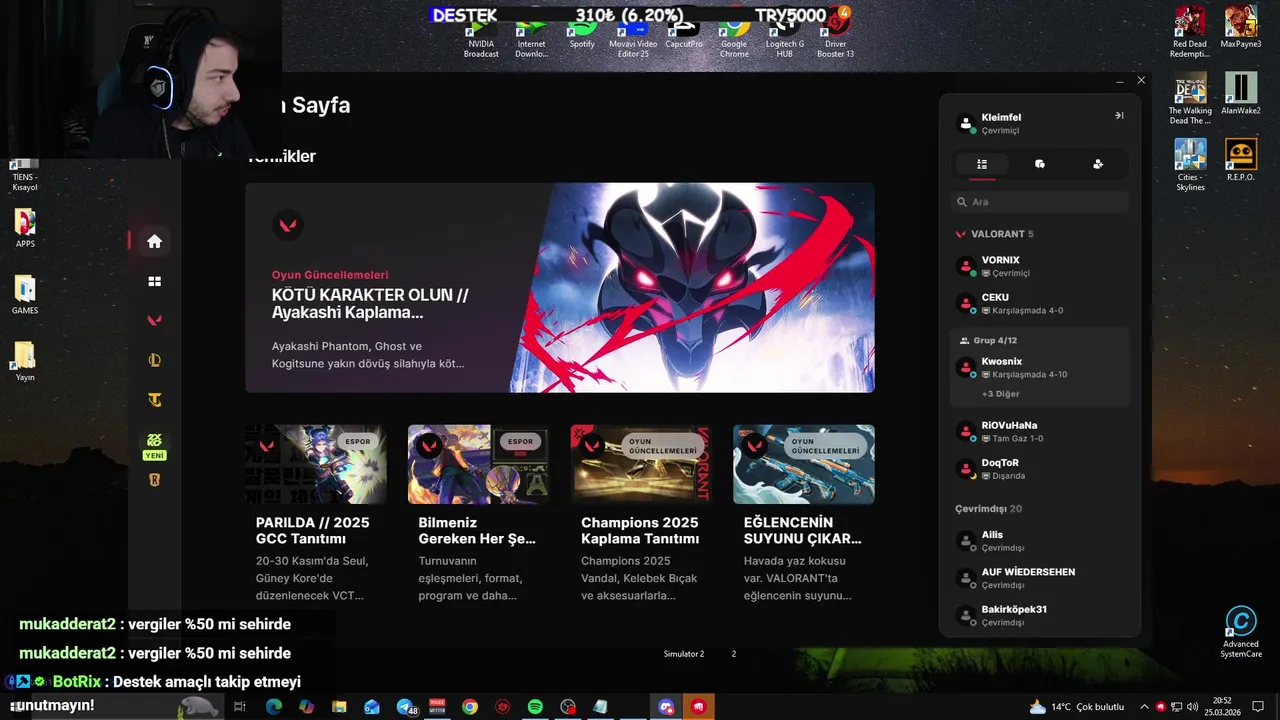The height and width of the screenshot is (720, 1280).
Task: Collapse the Çevrimdışı 20 group
Action: 988,509
